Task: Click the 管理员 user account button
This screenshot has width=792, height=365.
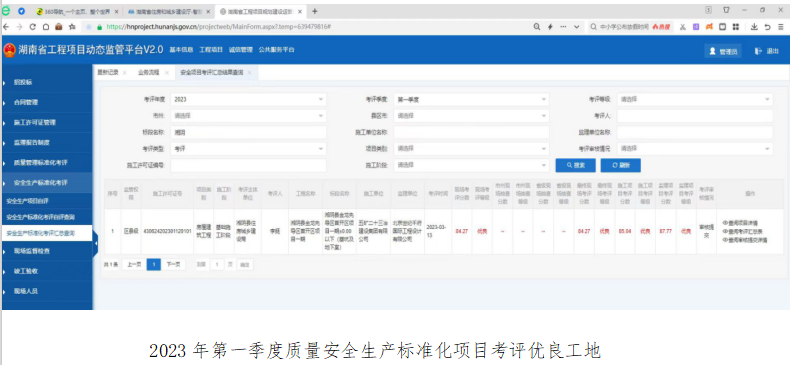Action: click(723, 51)
